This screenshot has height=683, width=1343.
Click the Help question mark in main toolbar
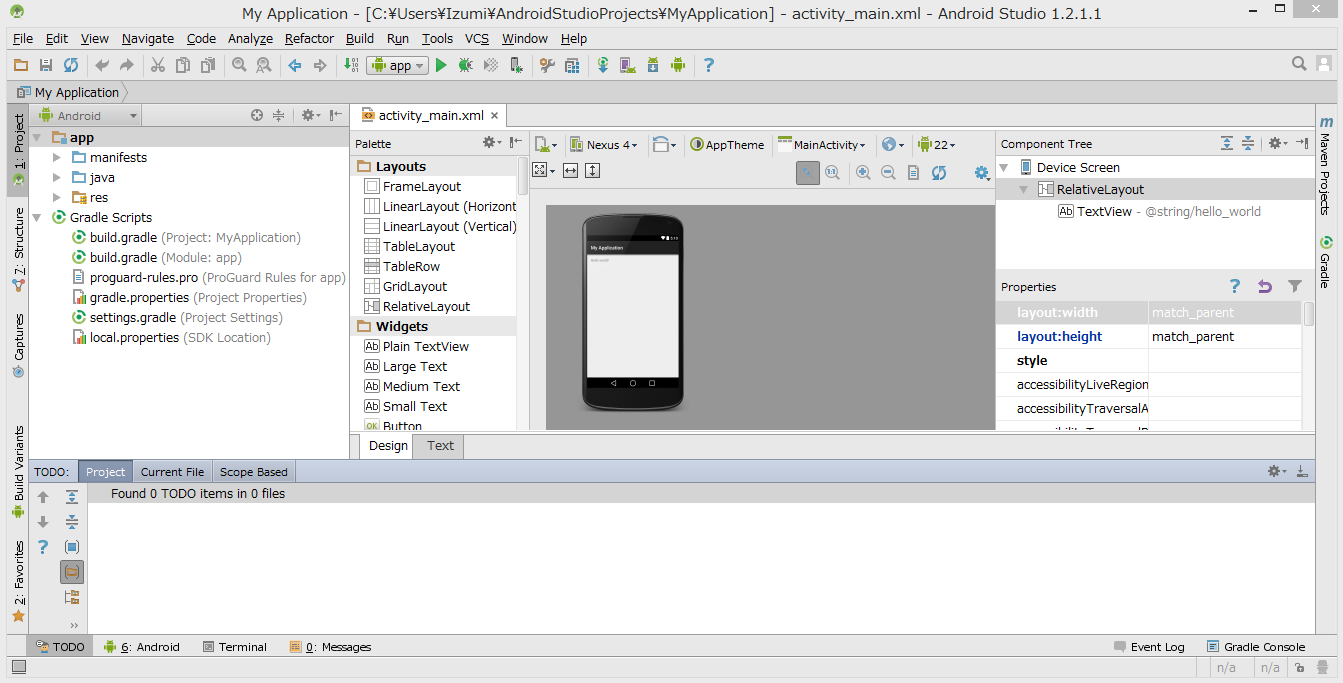coord(709,65)
